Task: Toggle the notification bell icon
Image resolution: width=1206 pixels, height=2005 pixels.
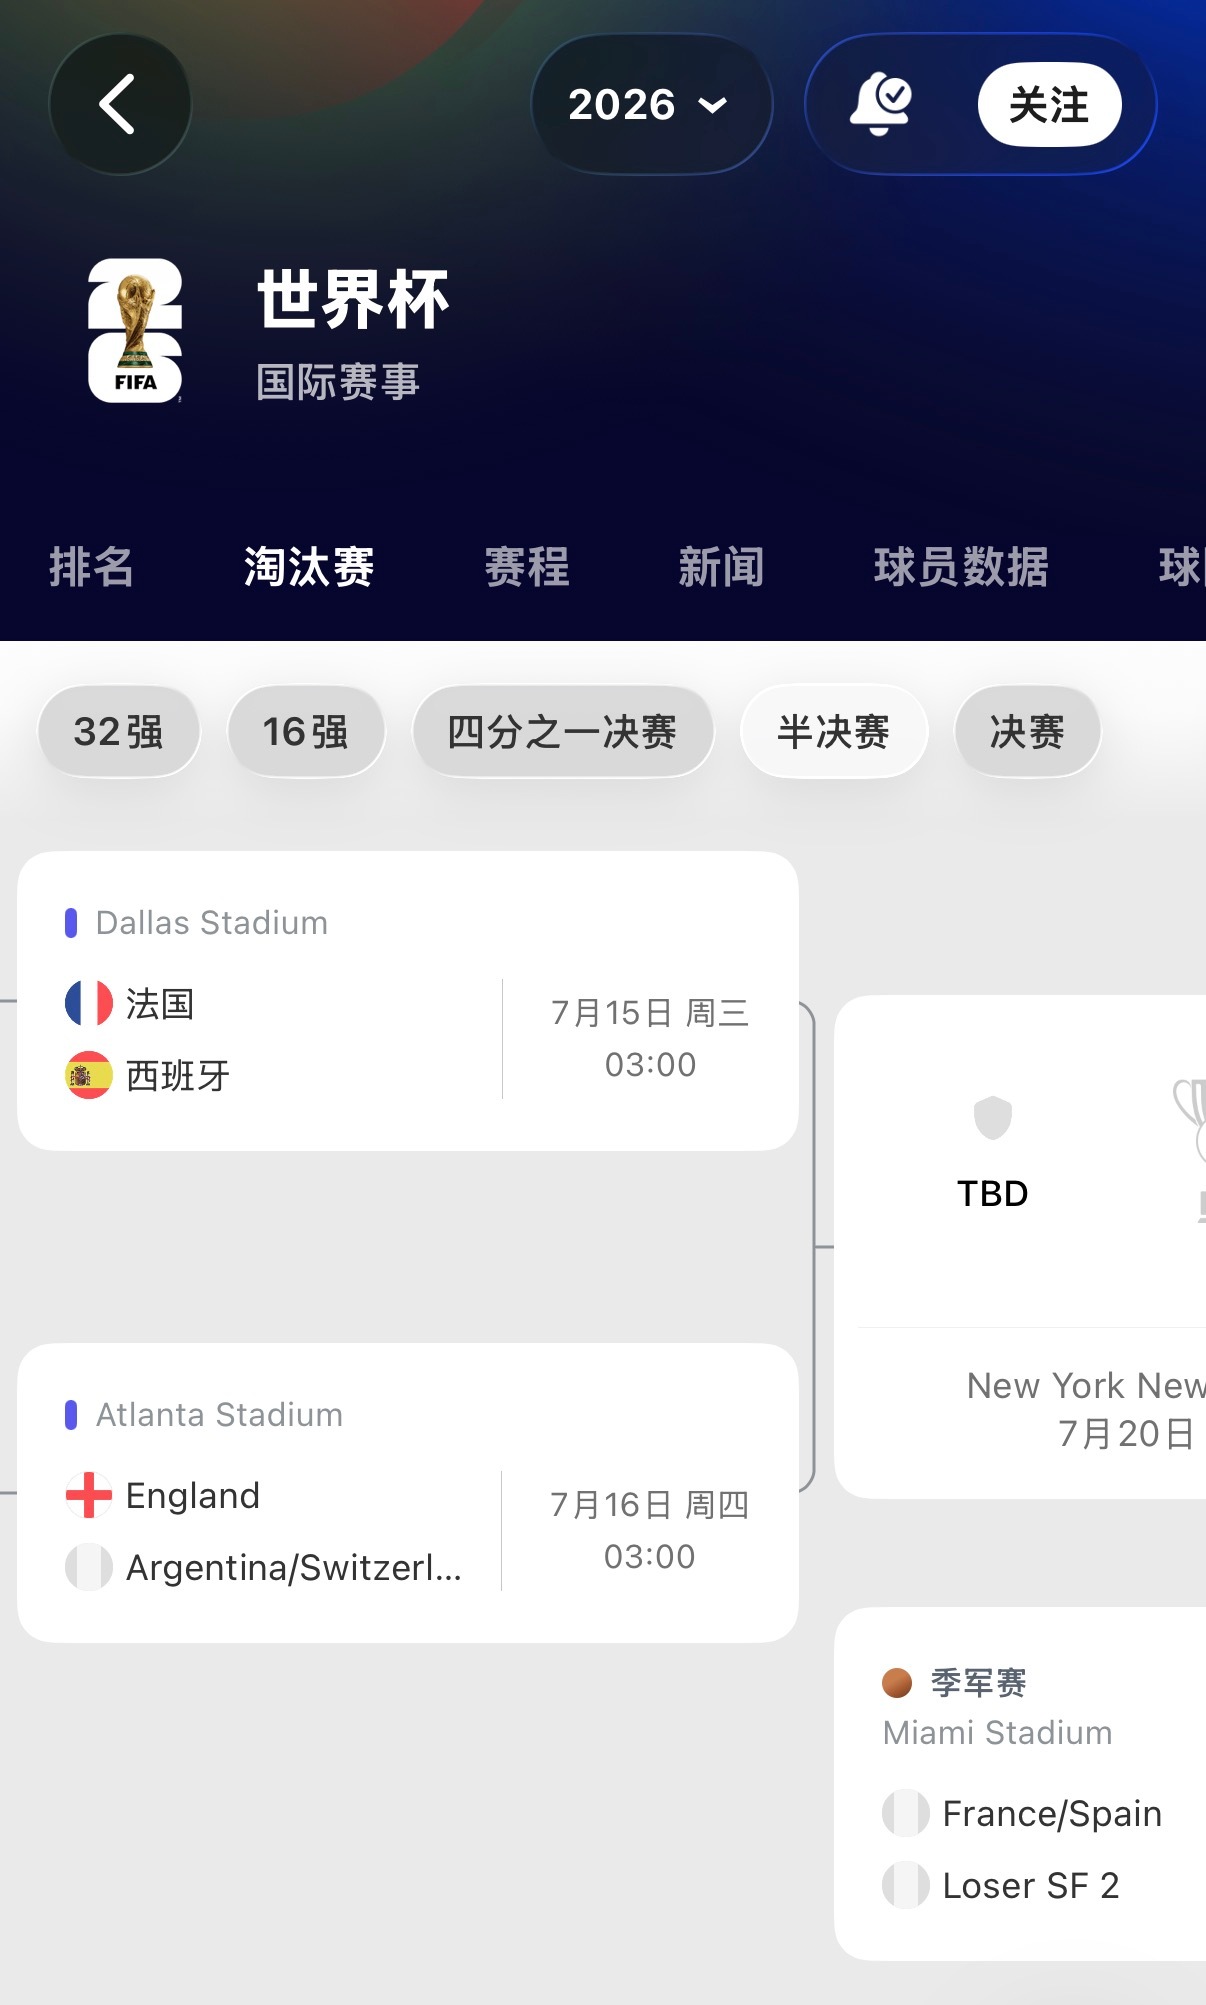Action: 880,104
